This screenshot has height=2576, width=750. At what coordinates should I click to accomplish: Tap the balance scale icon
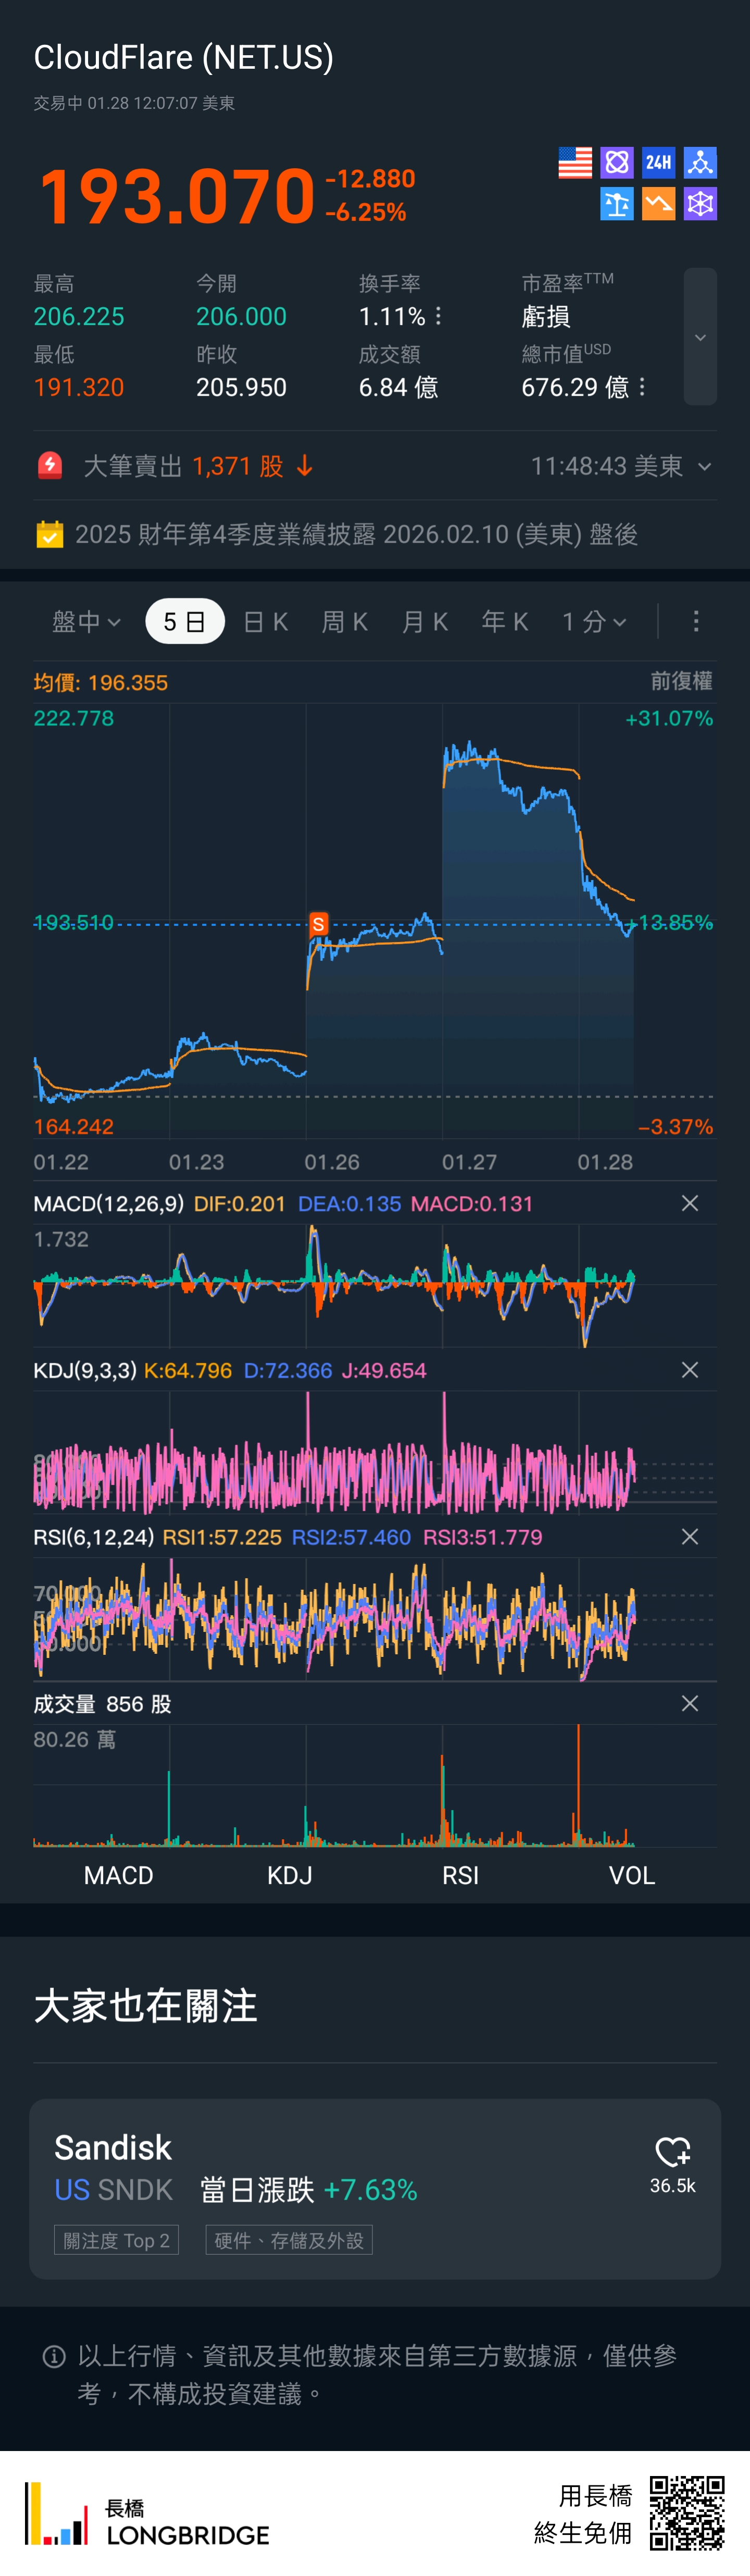pyautogui.click(x=617, y=204)
